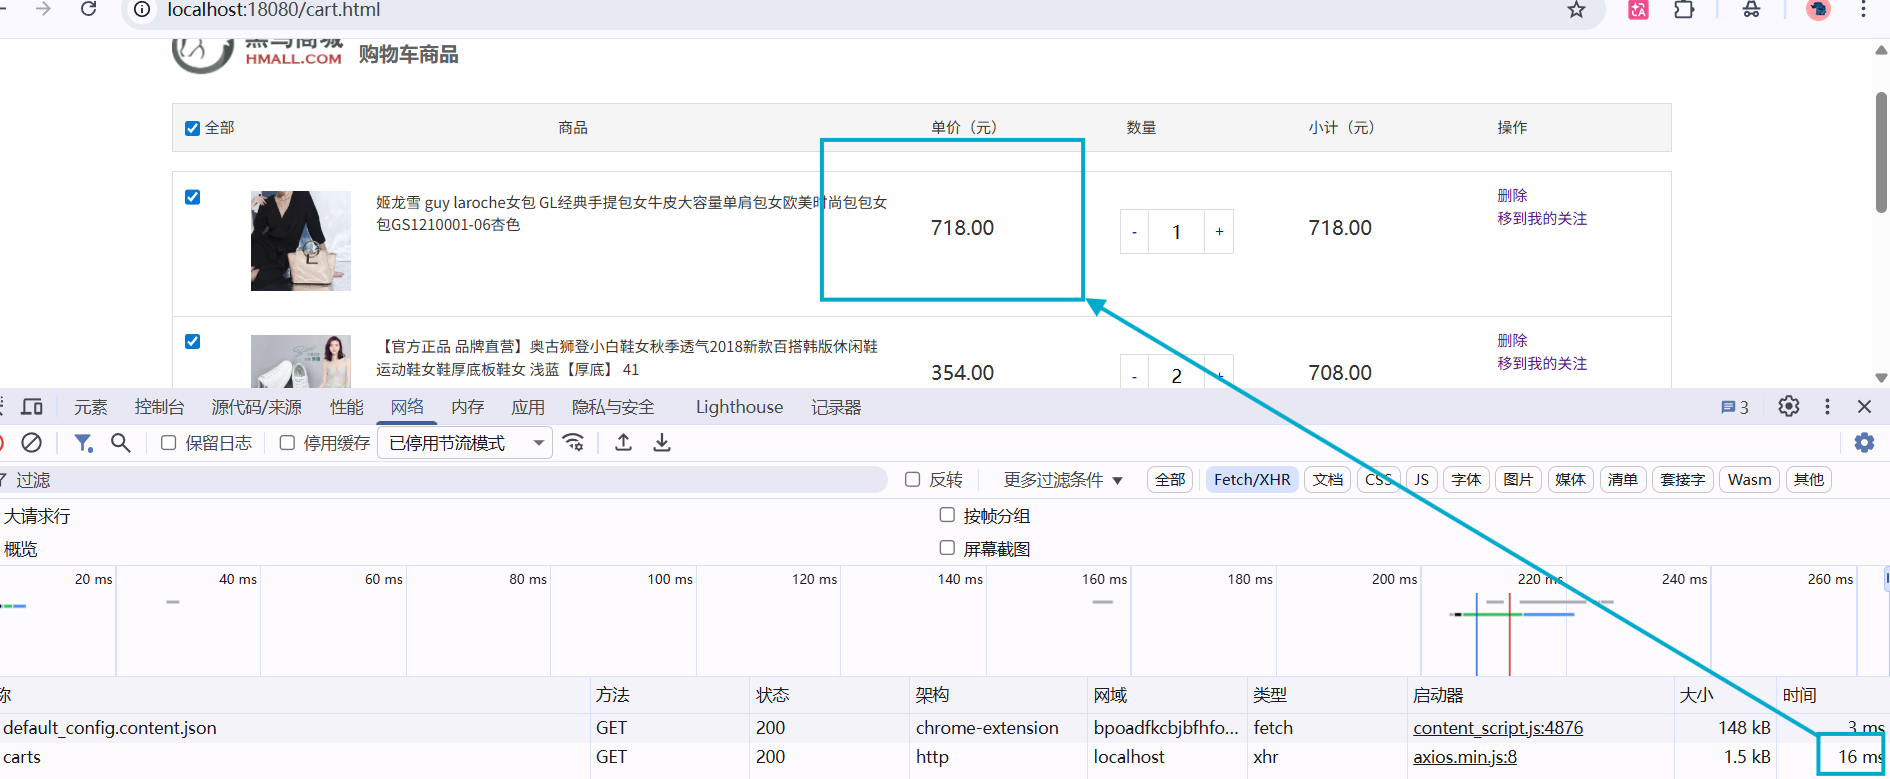Select the Fetch/XHR request type filter
1890x779 pixels.
[1252, 480]
